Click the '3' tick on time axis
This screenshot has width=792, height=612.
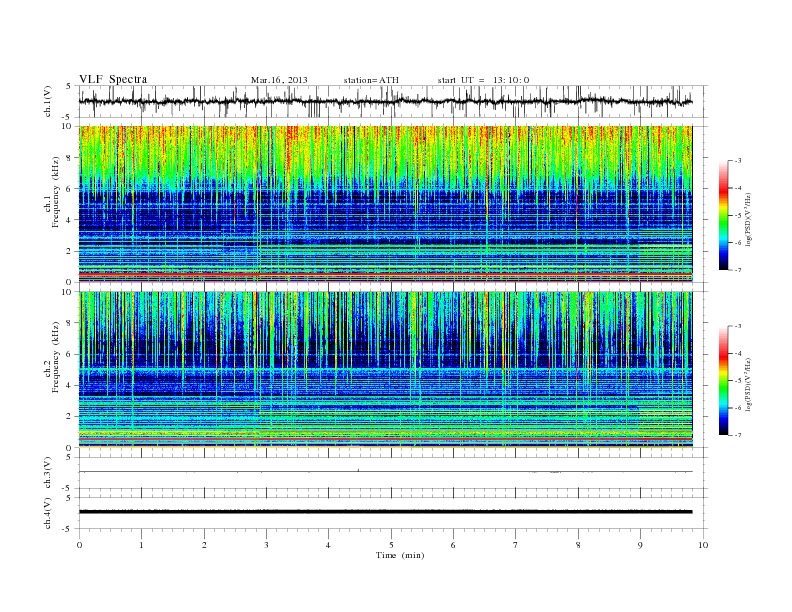pos(266,545)
